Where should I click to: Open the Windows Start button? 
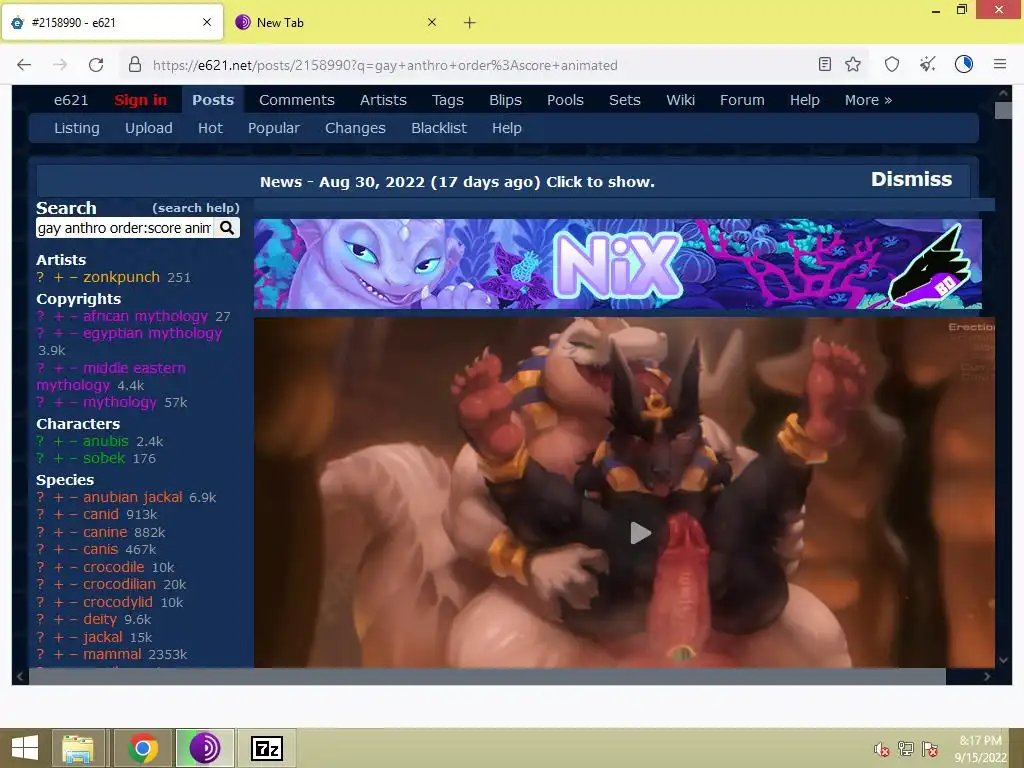point(24,748)
